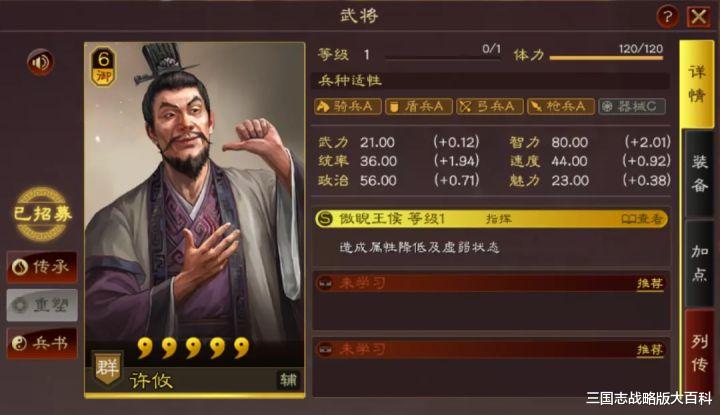The width and height of the screenshot is (720, 415).
Task: Select the 器械C siege aptitude icon
Action: [632, 107]
